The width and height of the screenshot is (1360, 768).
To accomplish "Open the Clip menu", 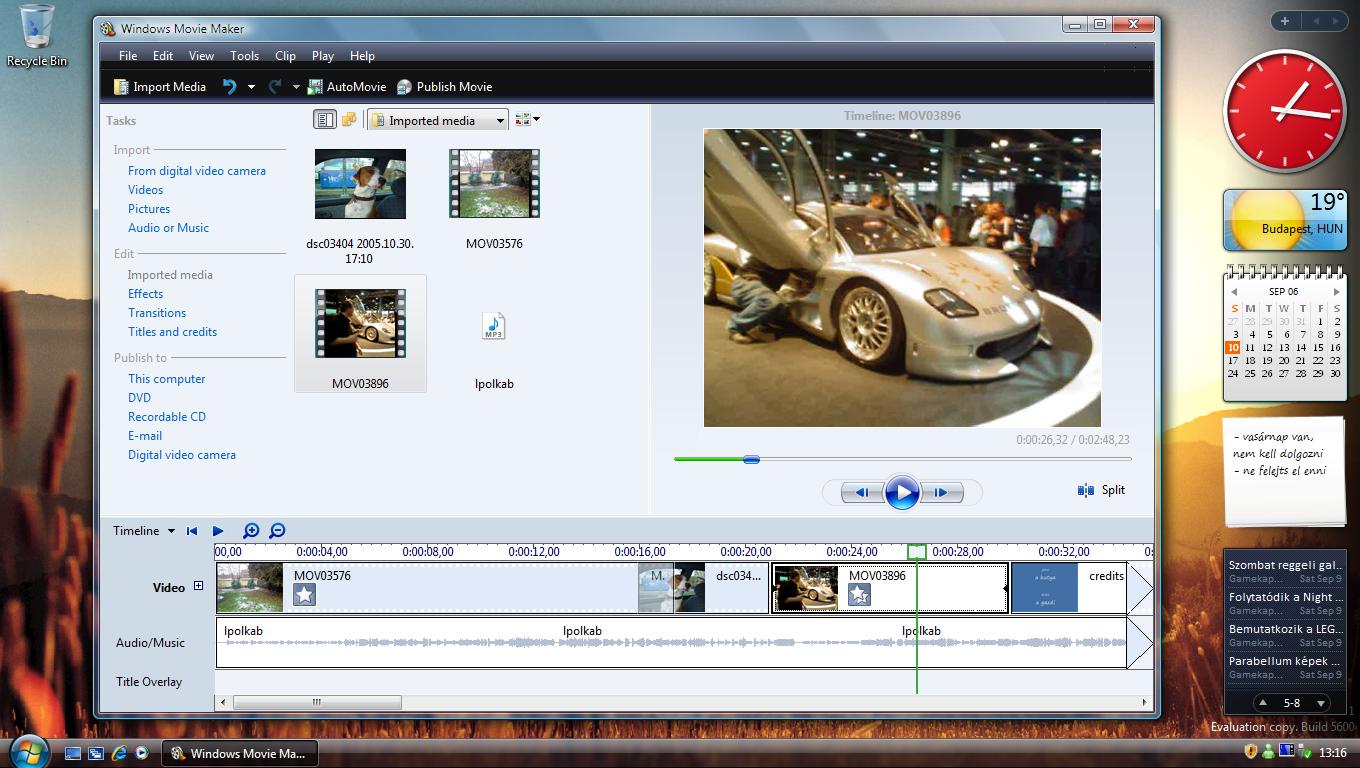I will 285,56.
